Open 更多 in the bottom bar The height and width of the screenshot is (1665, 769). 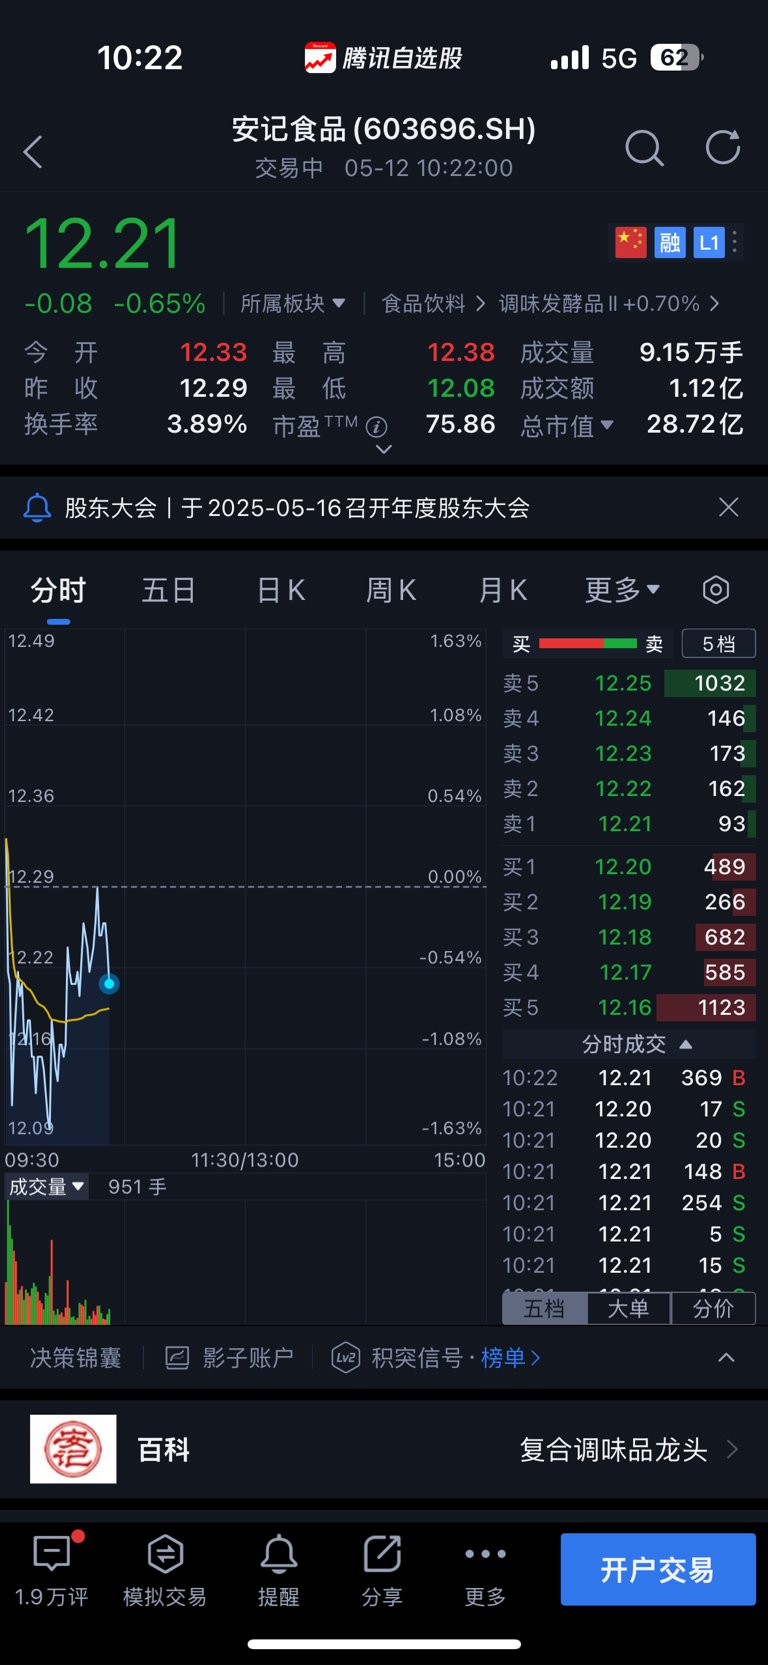485,1568
